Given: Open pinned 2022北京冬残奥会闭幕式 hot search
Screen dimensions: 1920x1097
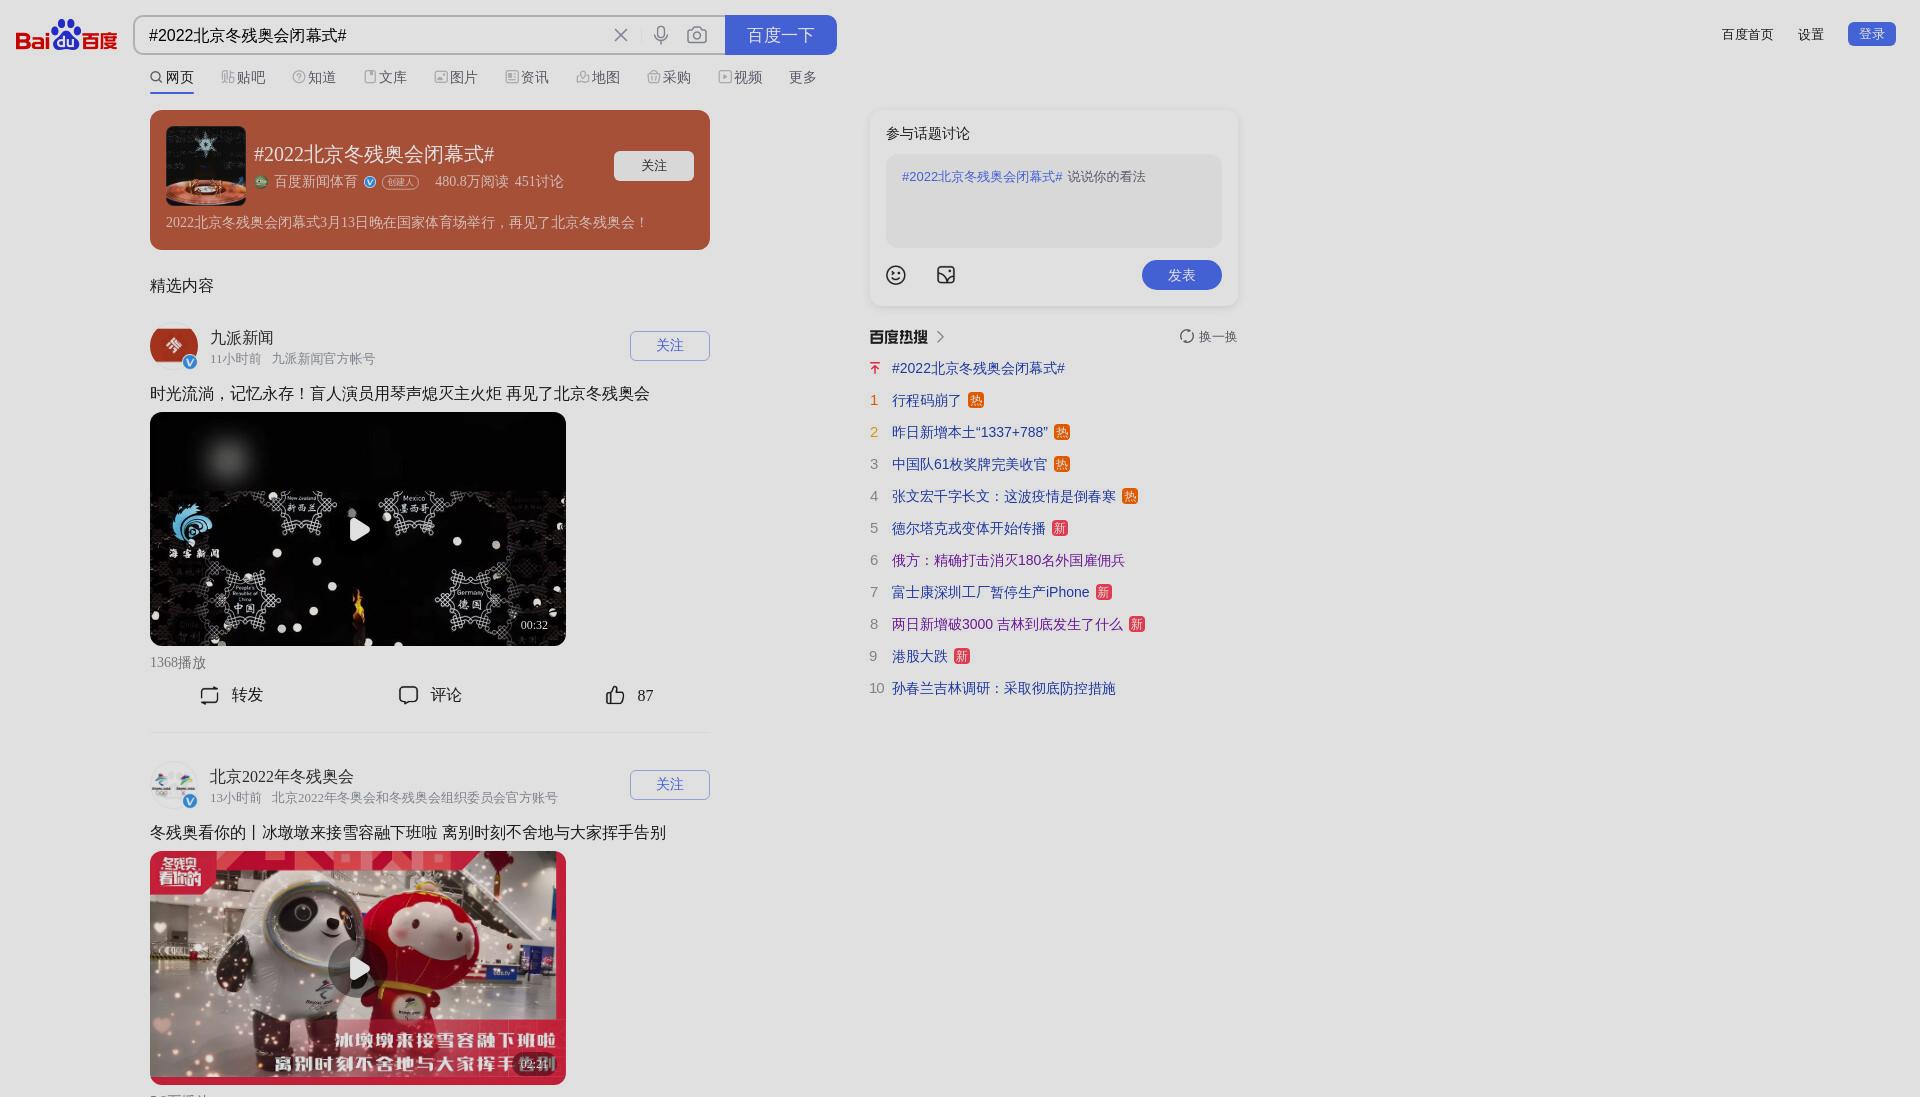Looking at the screenshot, I should click(978, 369).
